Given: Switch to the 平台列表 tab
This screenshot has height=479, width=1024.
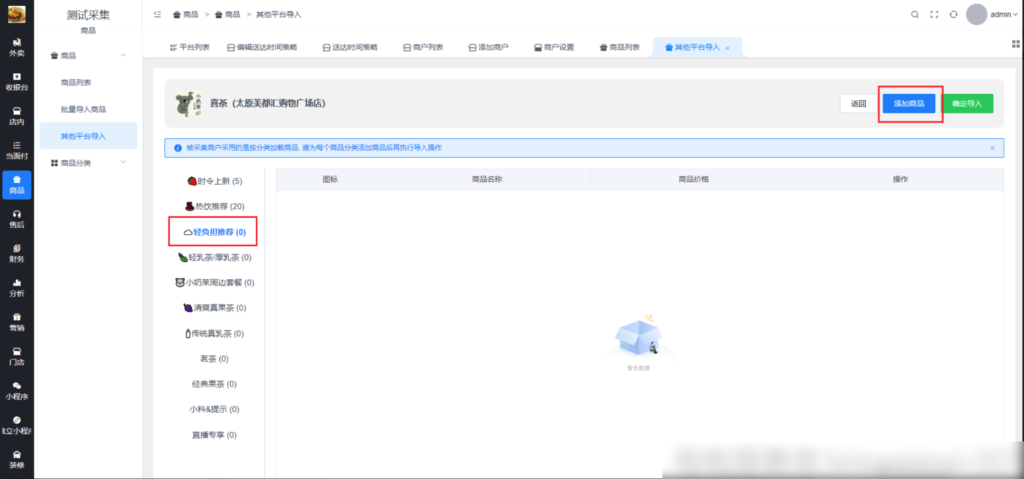Looking at the screenshot, I should coord(190,48).
